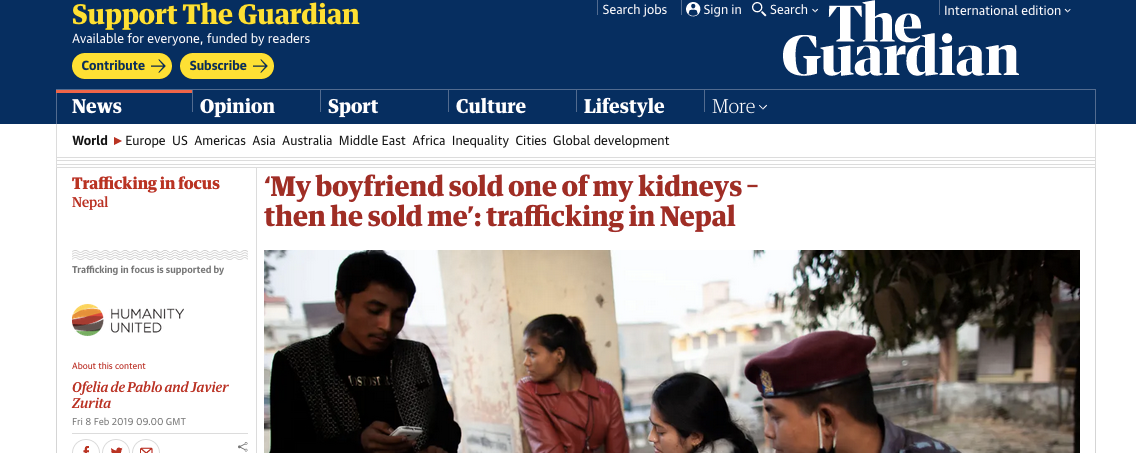The height and width of the screenshot is (453, 1136).
Task: Click the Facebook share icon
Action: pyautogui.click(x=86, y=449)
